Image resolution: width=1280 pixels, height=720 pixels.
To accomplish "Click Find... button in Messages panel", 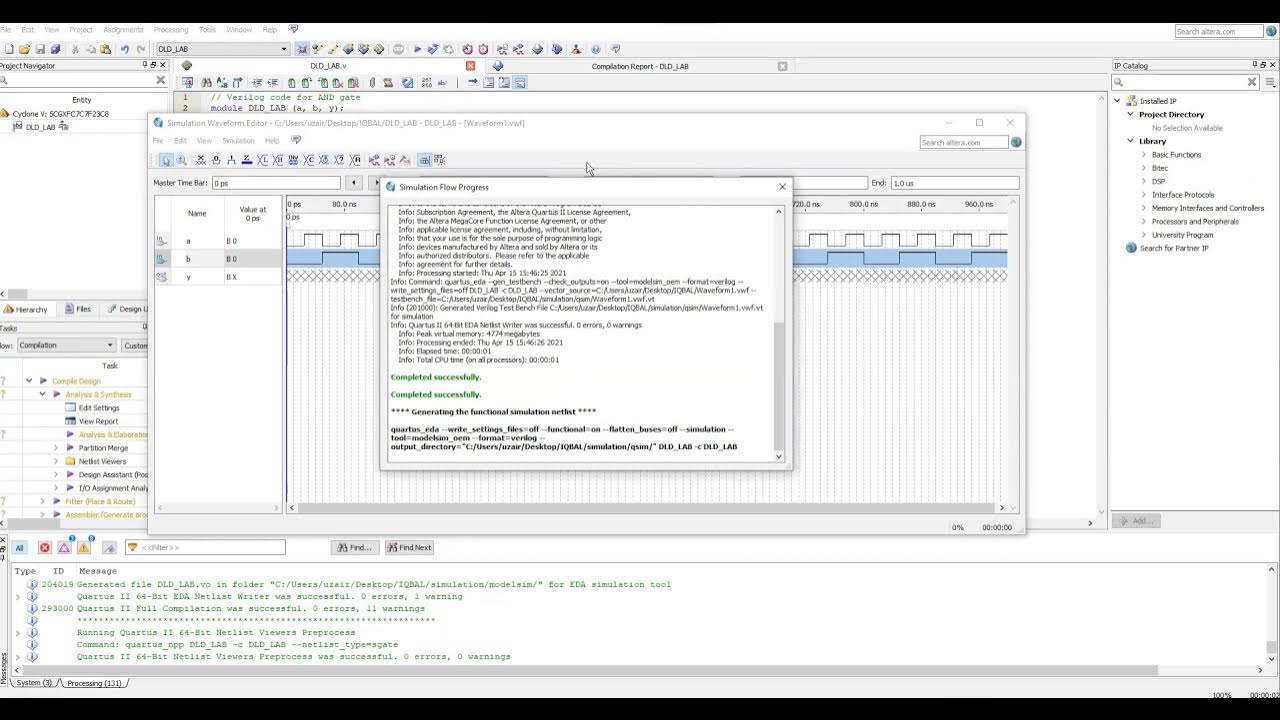I will pos(354,547).
